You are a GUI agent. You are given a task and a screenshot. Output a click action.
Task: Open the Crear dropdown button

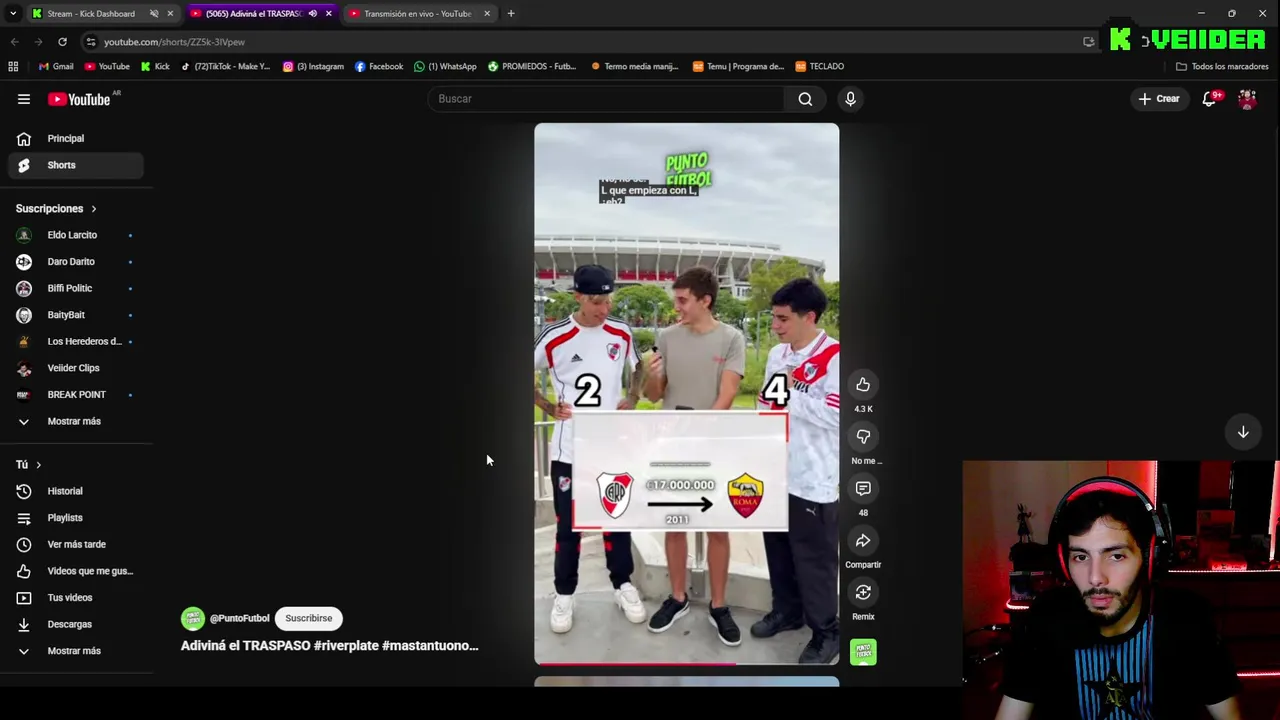1159,99
